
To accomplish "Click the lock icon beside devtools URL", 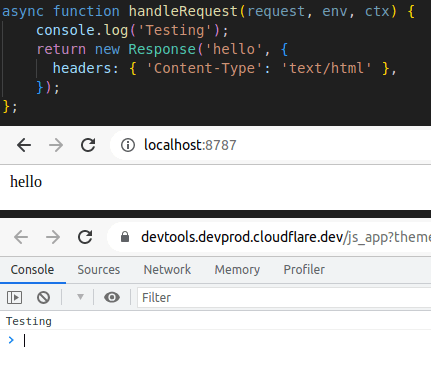I will [125, 237].
